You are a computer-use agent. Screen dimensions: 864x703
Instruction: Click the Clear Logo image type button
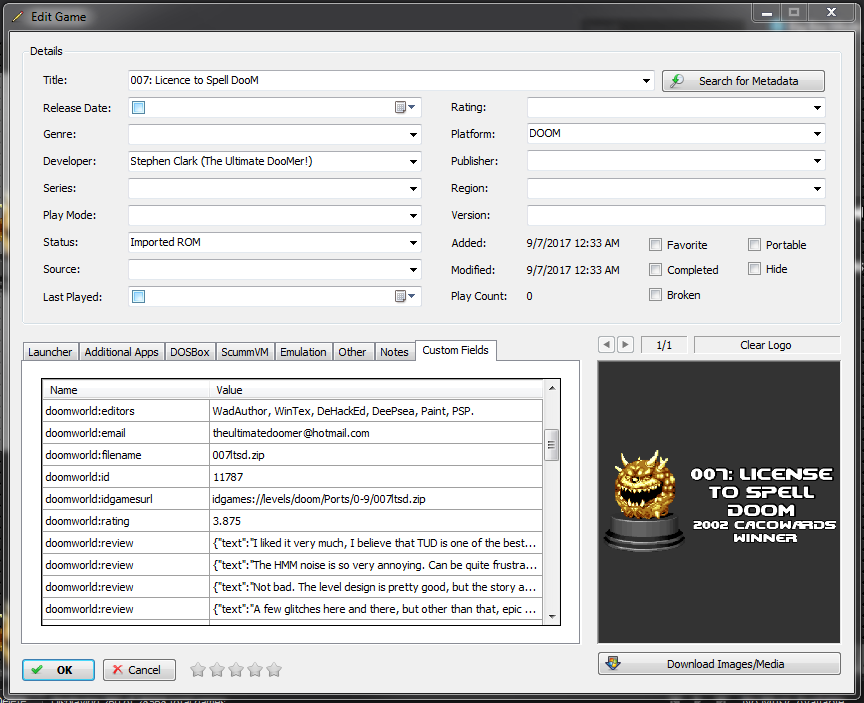(x=766, y=345)
